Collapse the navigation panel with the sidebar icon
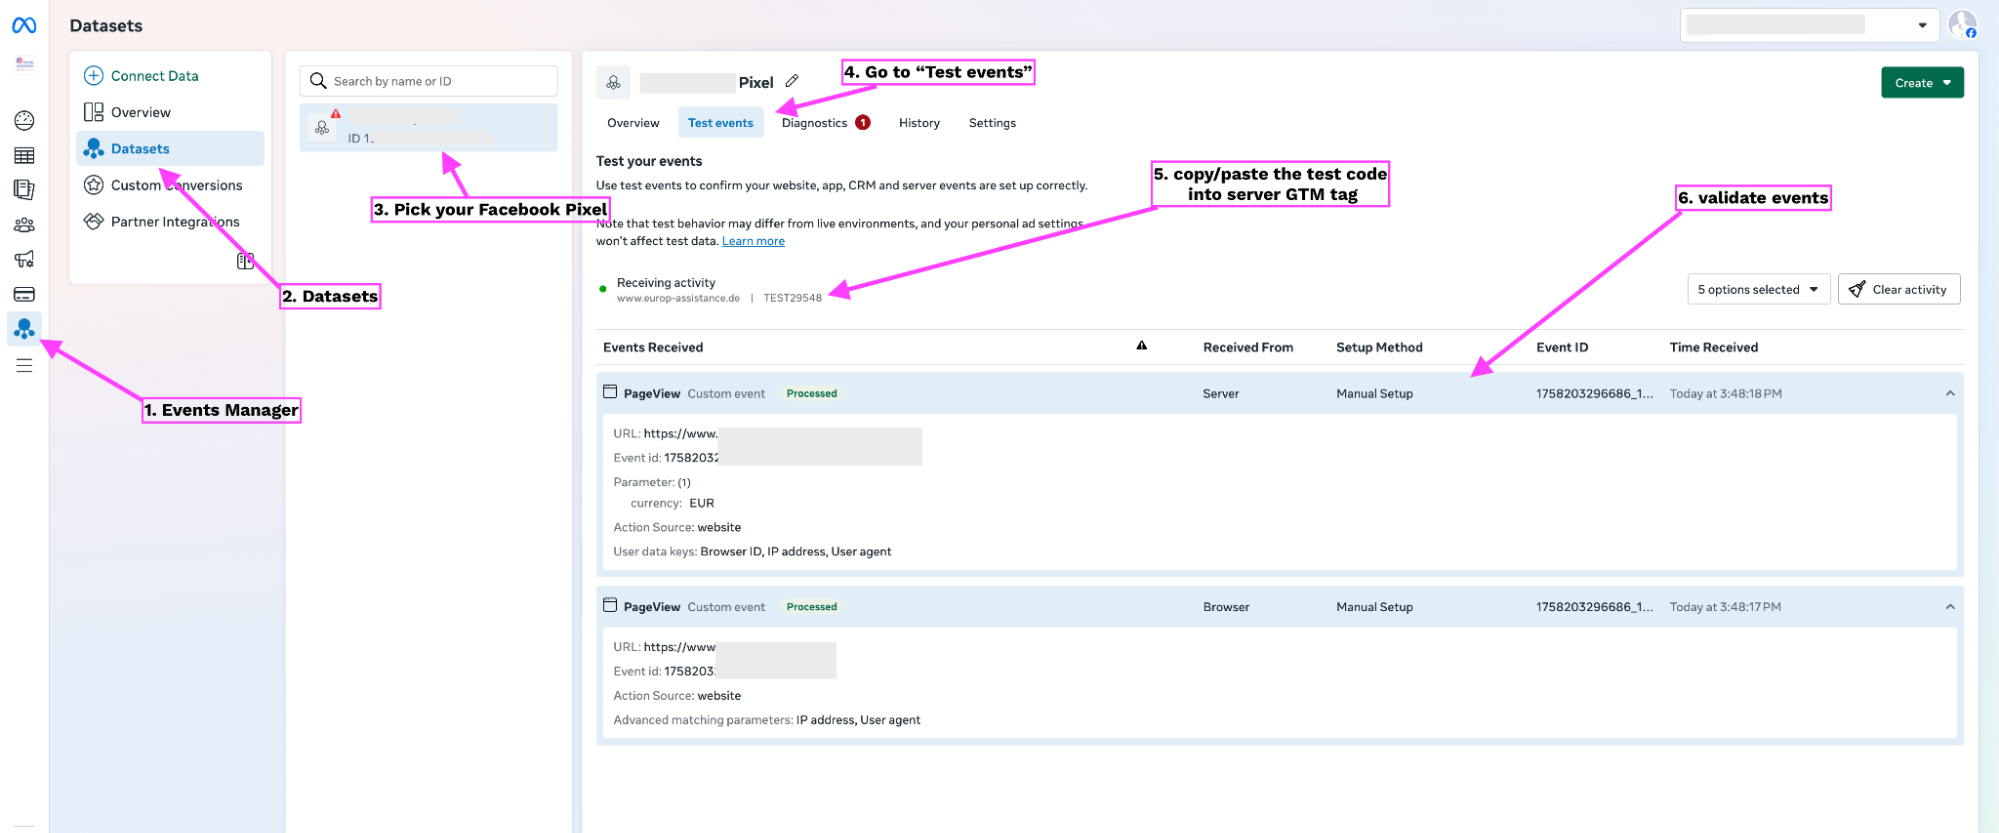The width and height of the screenshot is (1999, 833). [245, 261]
